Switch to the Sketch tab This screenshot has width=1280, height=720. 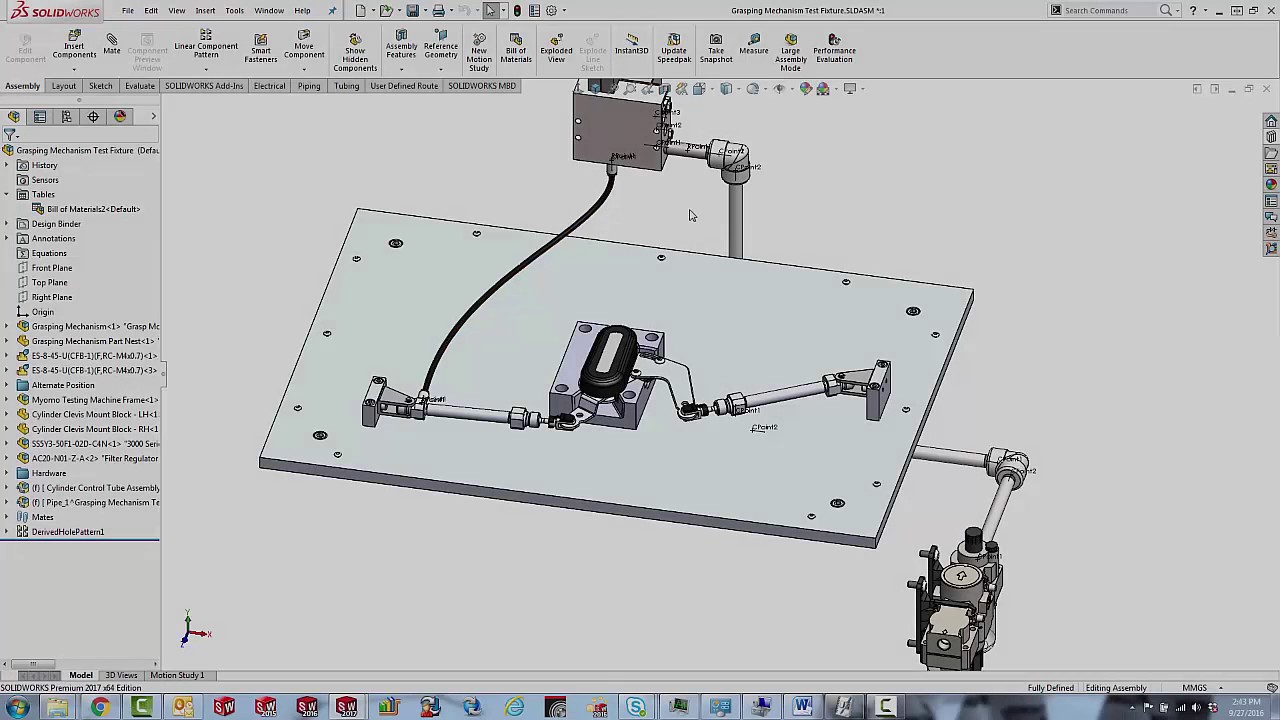tap(100, 86)
